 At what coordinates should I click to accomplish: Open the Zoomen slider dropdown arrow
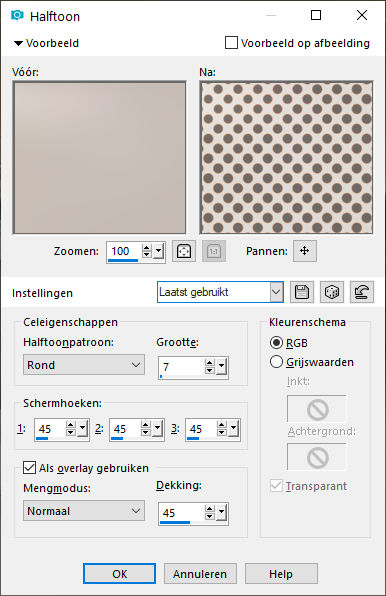tap(159, 251)
